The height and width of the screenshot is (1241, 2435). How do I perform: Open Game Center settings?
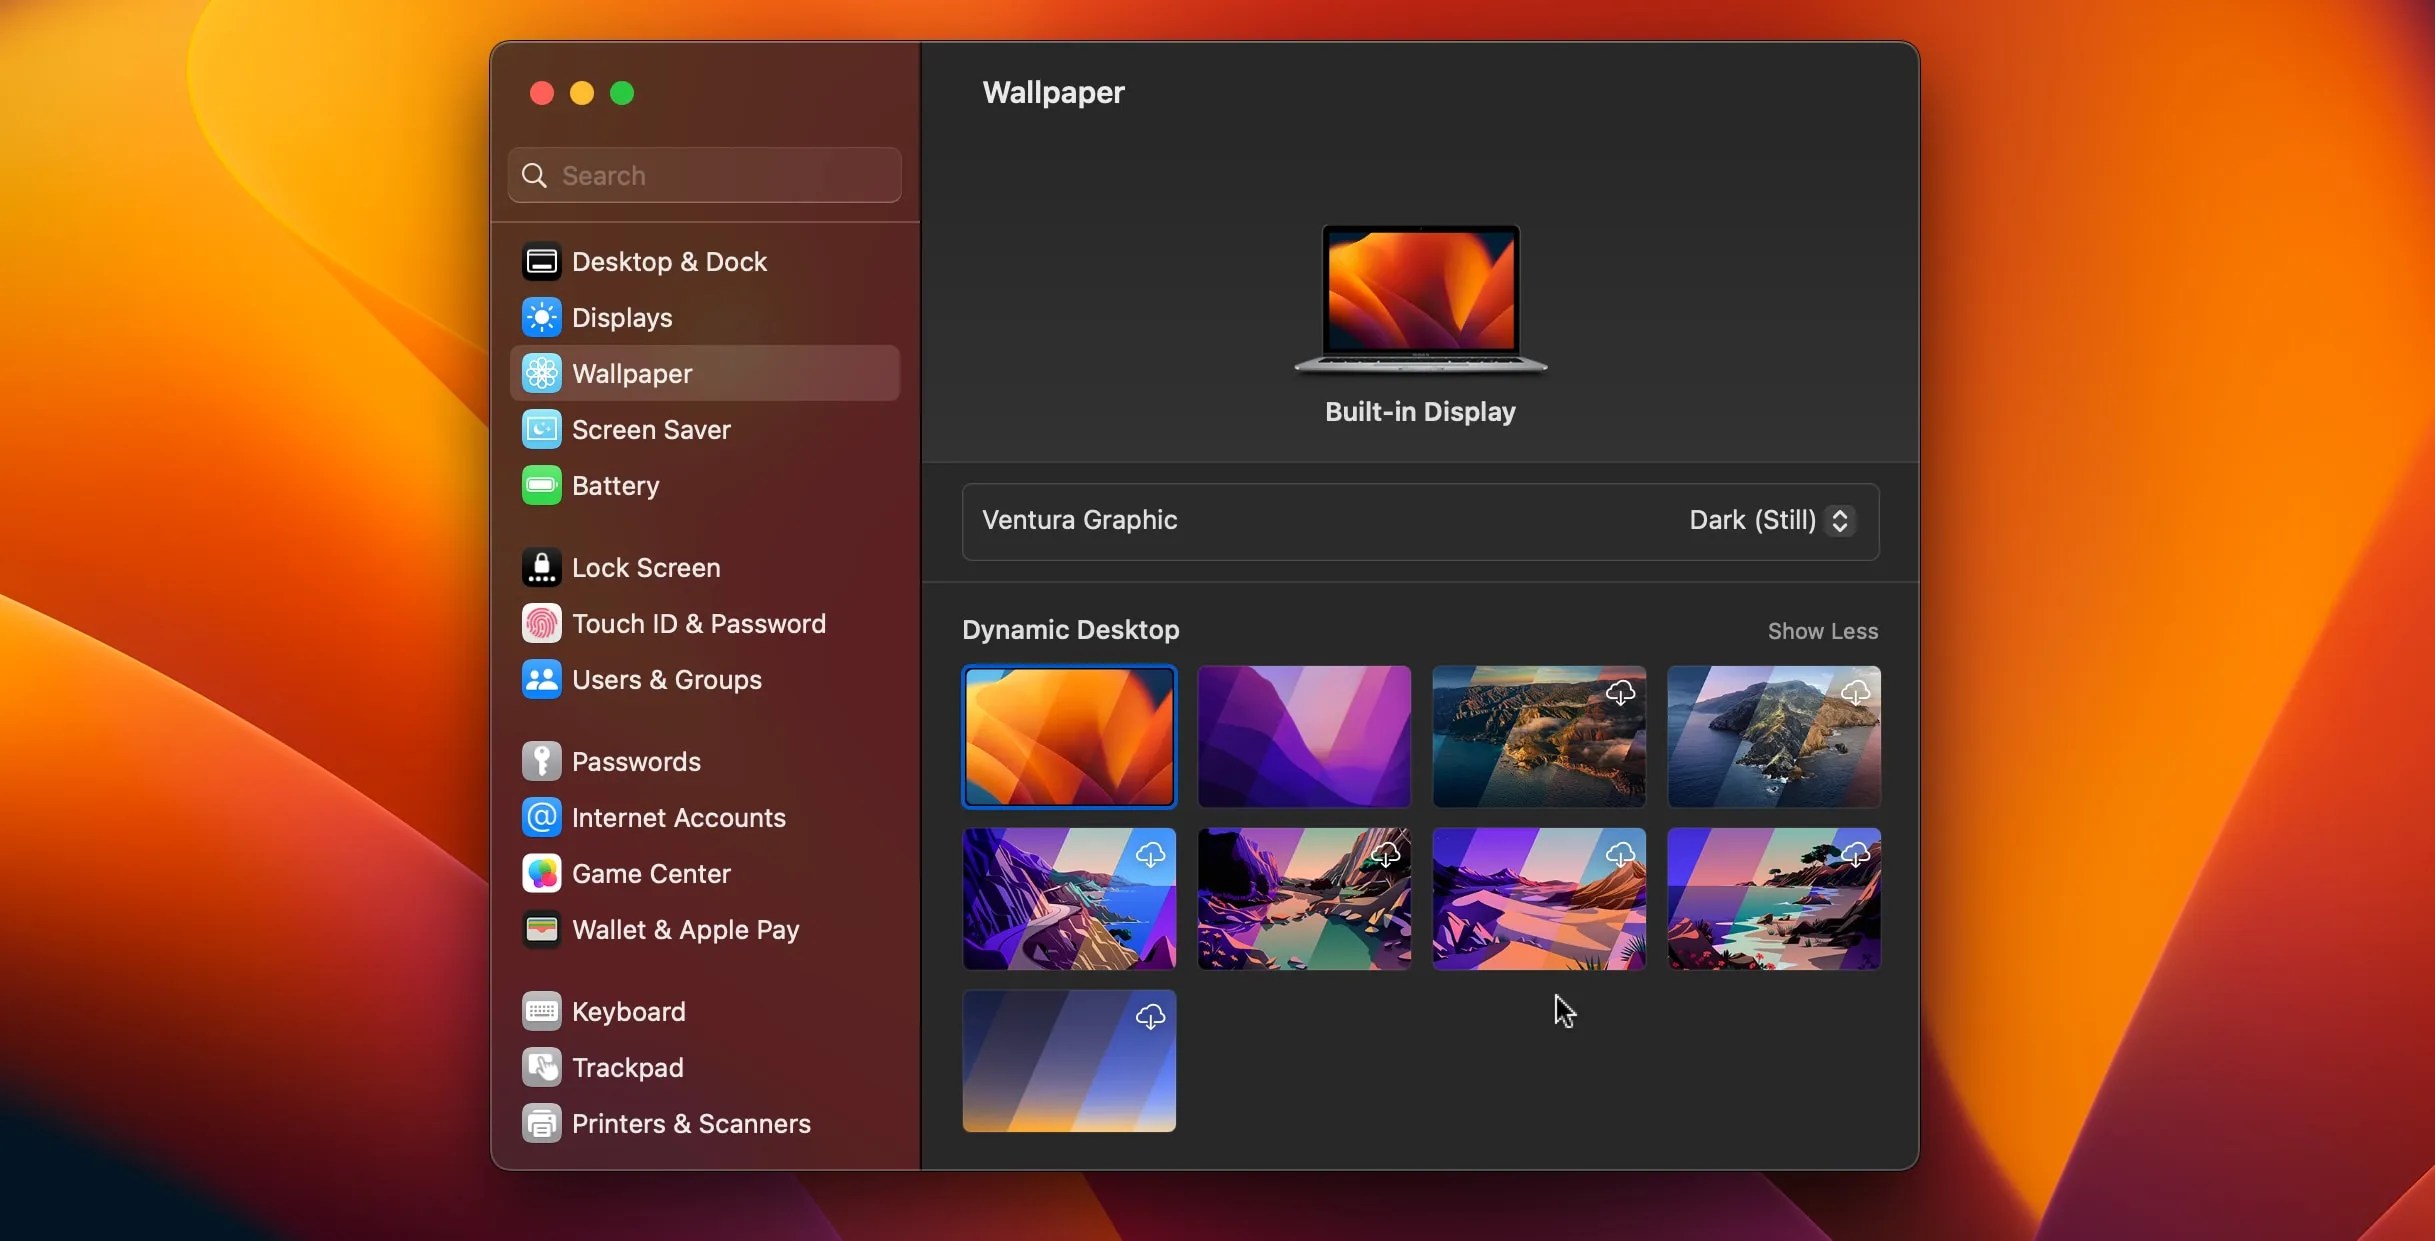[705, 874]
